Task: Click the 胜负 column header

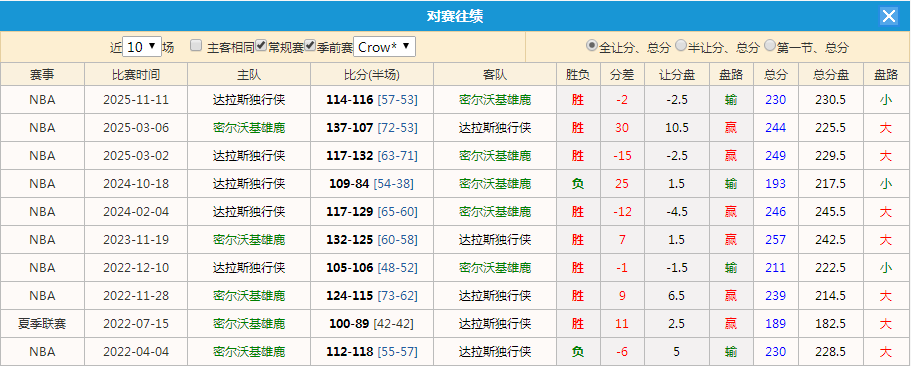Action: [x=578, y=74]
